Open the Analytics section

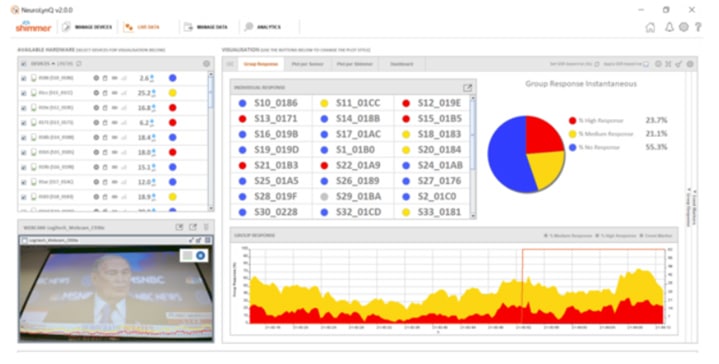coord(263,27)
